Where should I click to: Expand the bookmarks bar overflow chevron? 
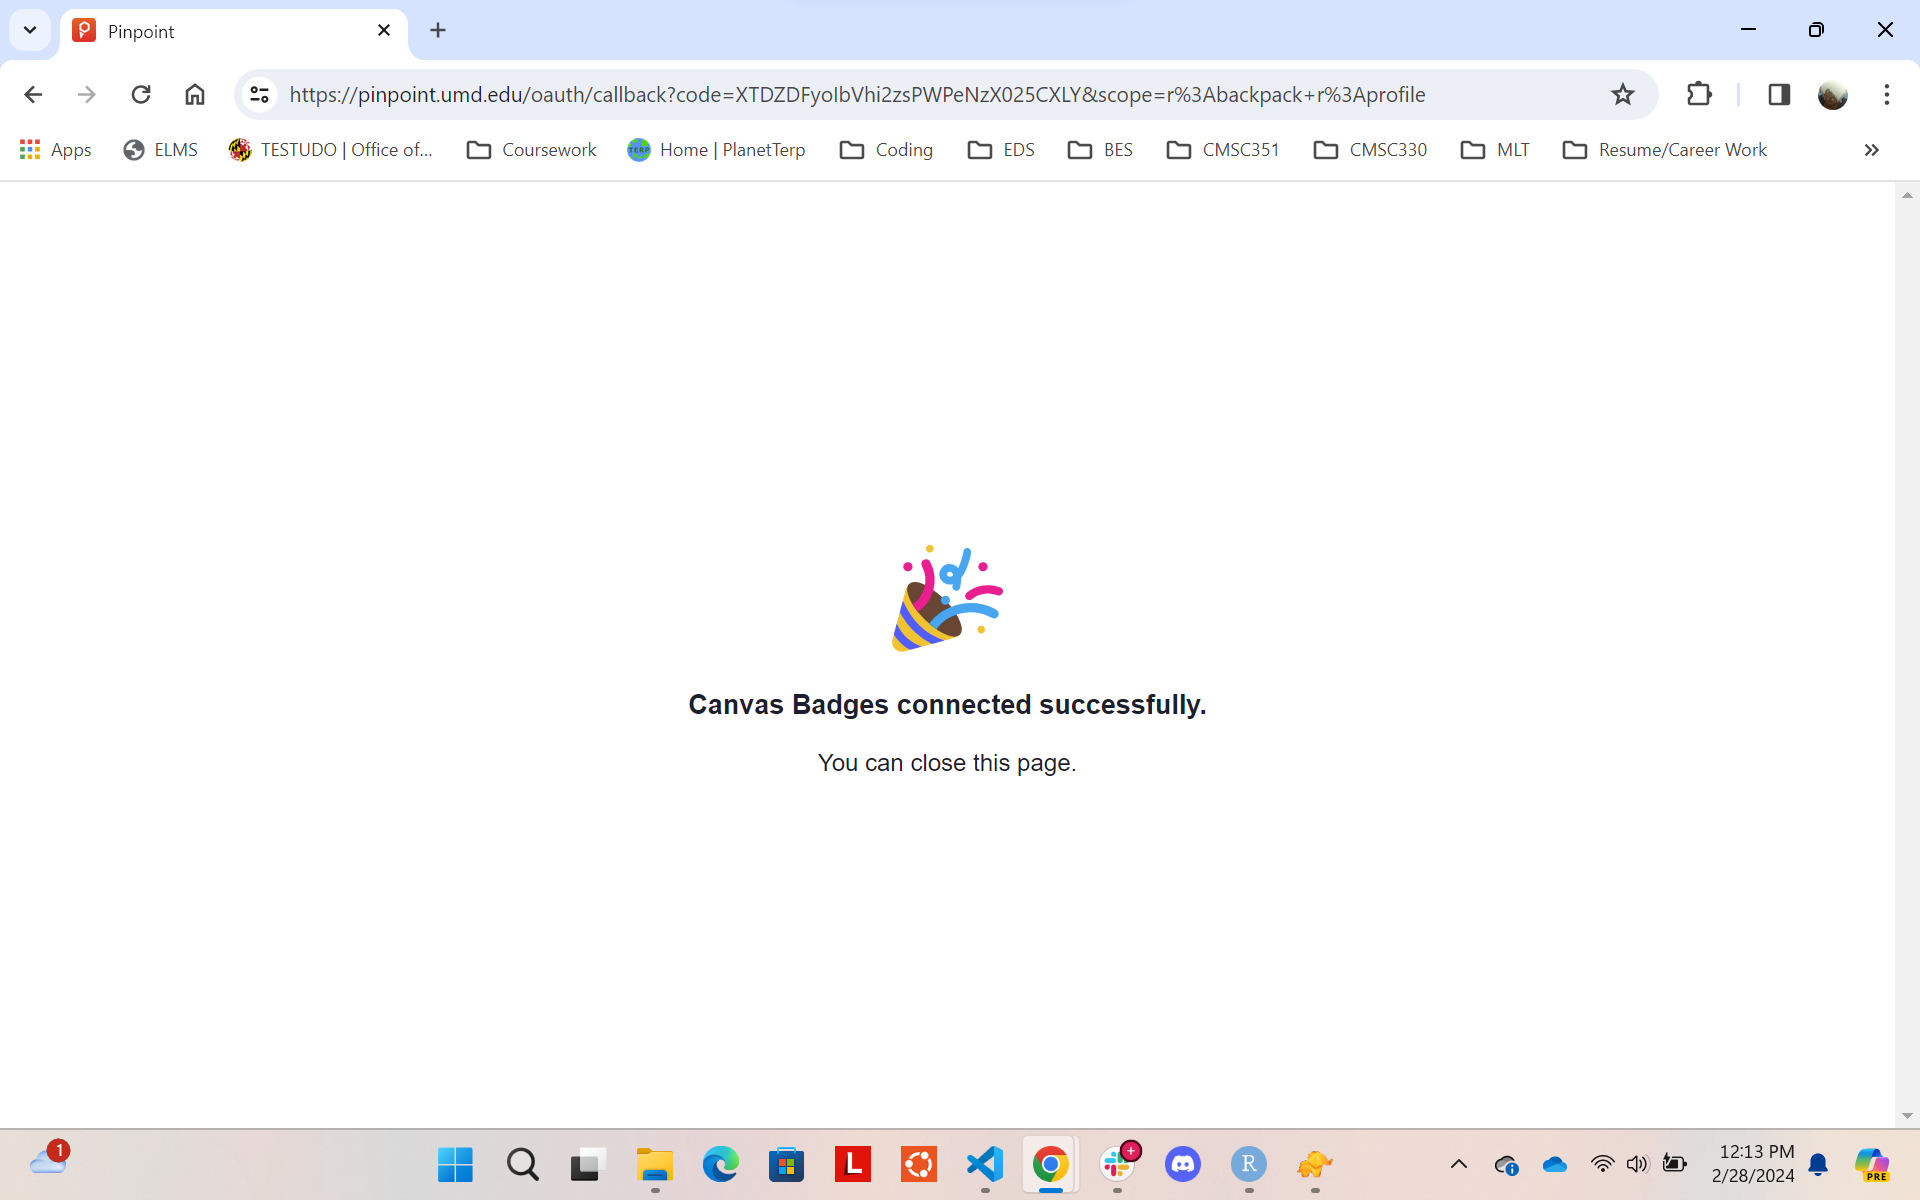[1872, 149]
